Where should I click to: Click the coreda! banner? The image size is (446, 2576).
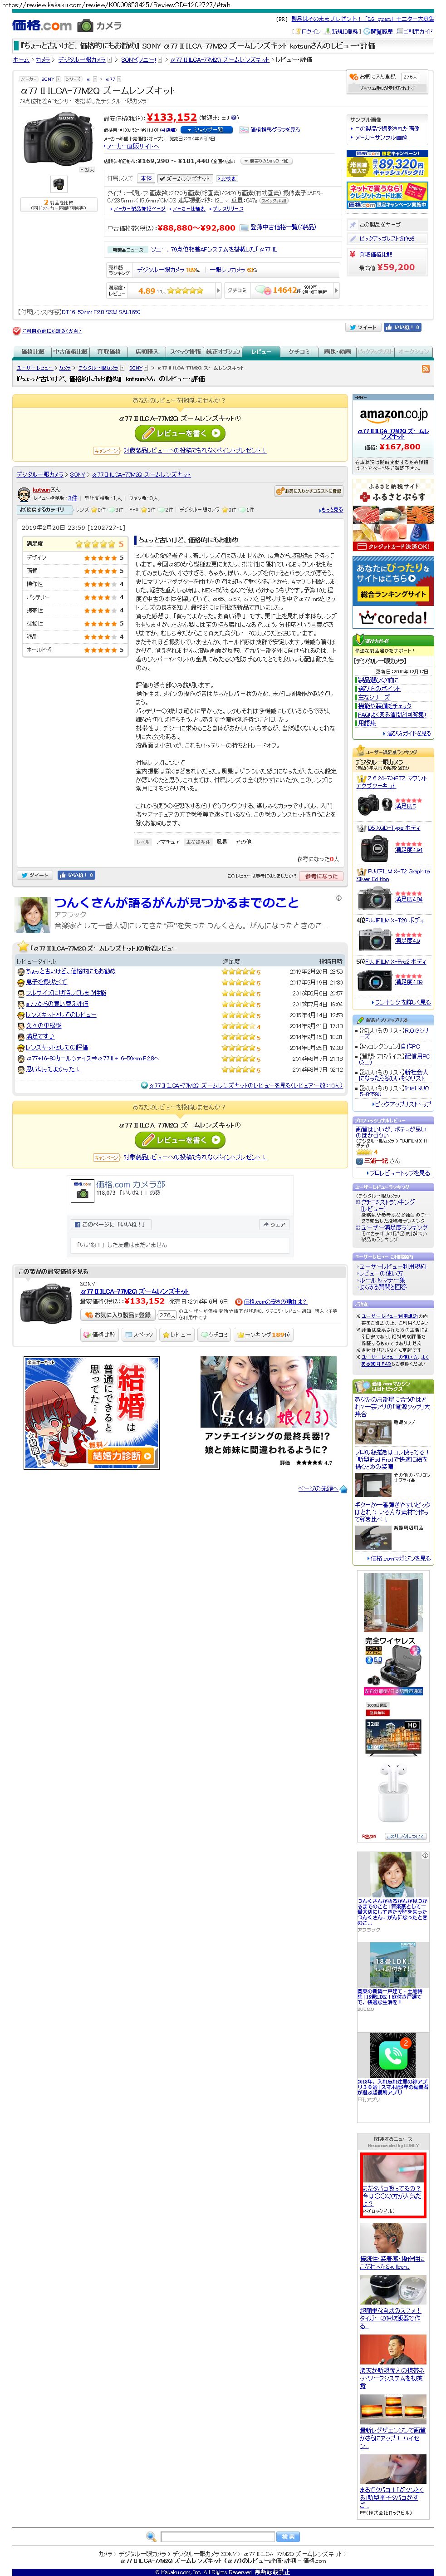click(x=392, y=618)
